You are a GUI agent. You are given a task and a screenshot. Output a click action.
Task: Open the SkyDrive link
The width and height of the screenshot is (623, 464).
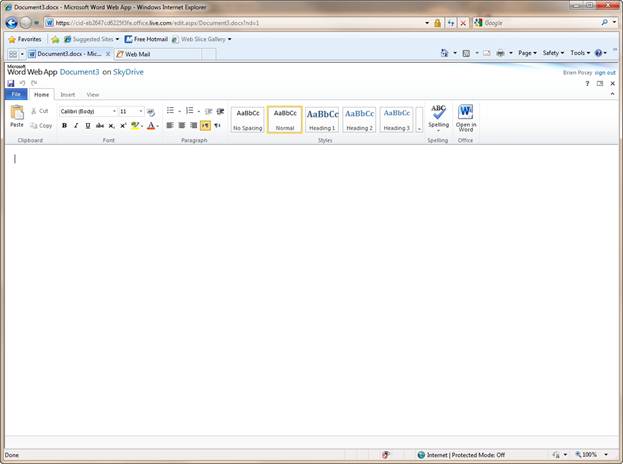point(128,72)
